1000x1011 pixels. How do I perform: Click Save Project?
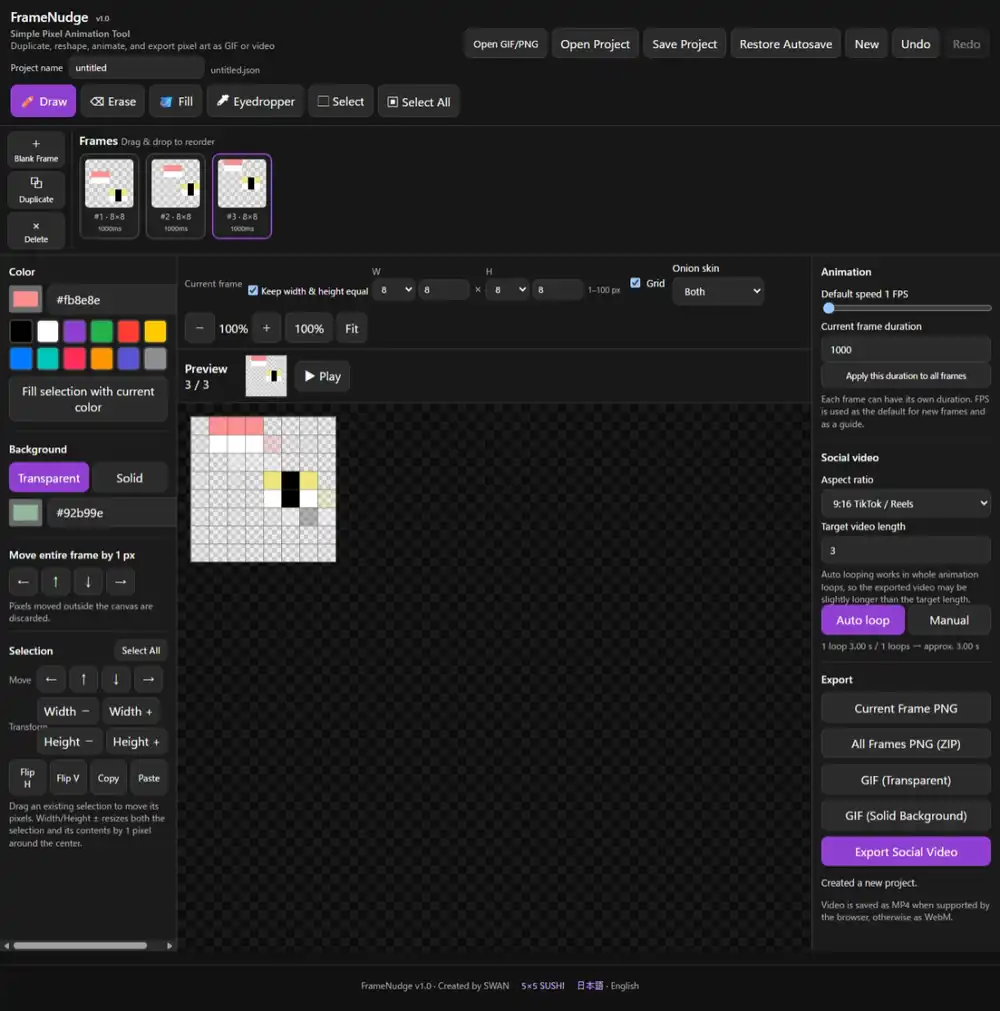pos(684,44)
